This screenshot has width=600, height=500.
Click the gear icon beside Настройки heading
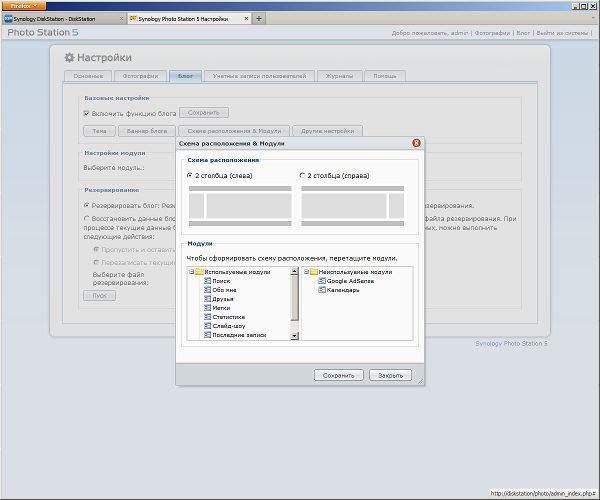(69, 58)
